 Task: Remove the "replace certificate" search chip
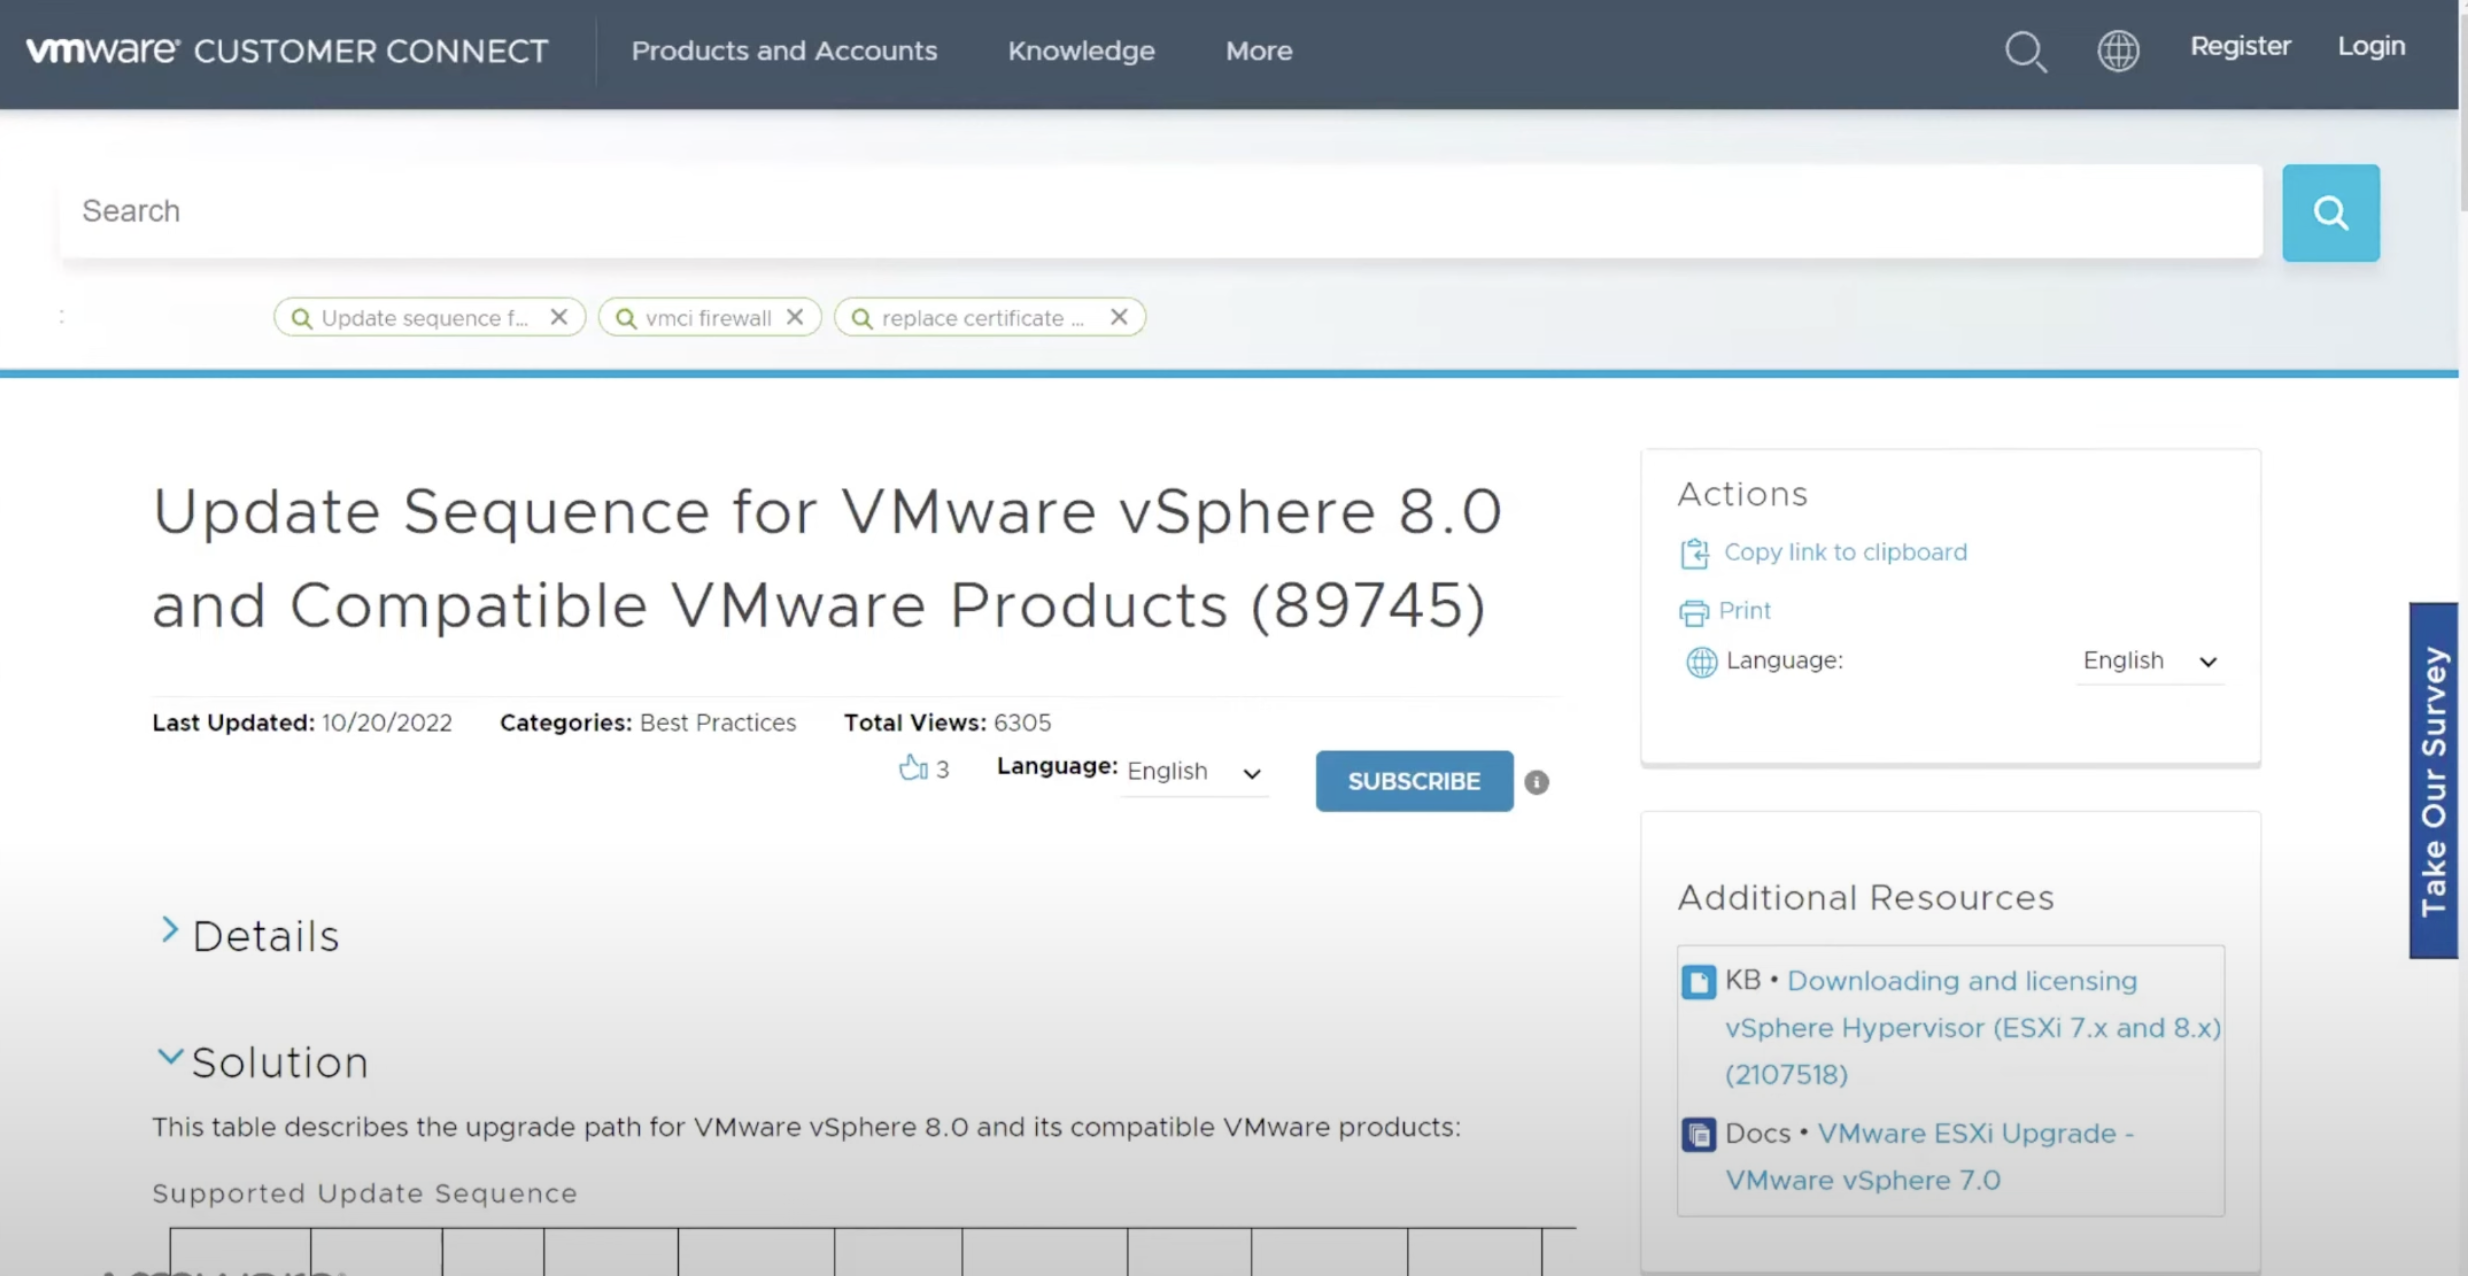pyautogui.click(x=1119, y=317)
